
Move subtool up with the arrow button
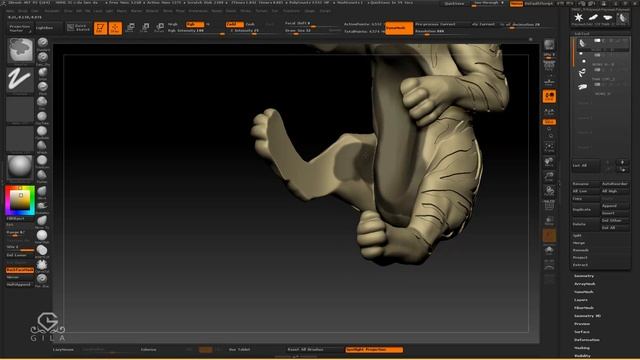coord(622,162)
